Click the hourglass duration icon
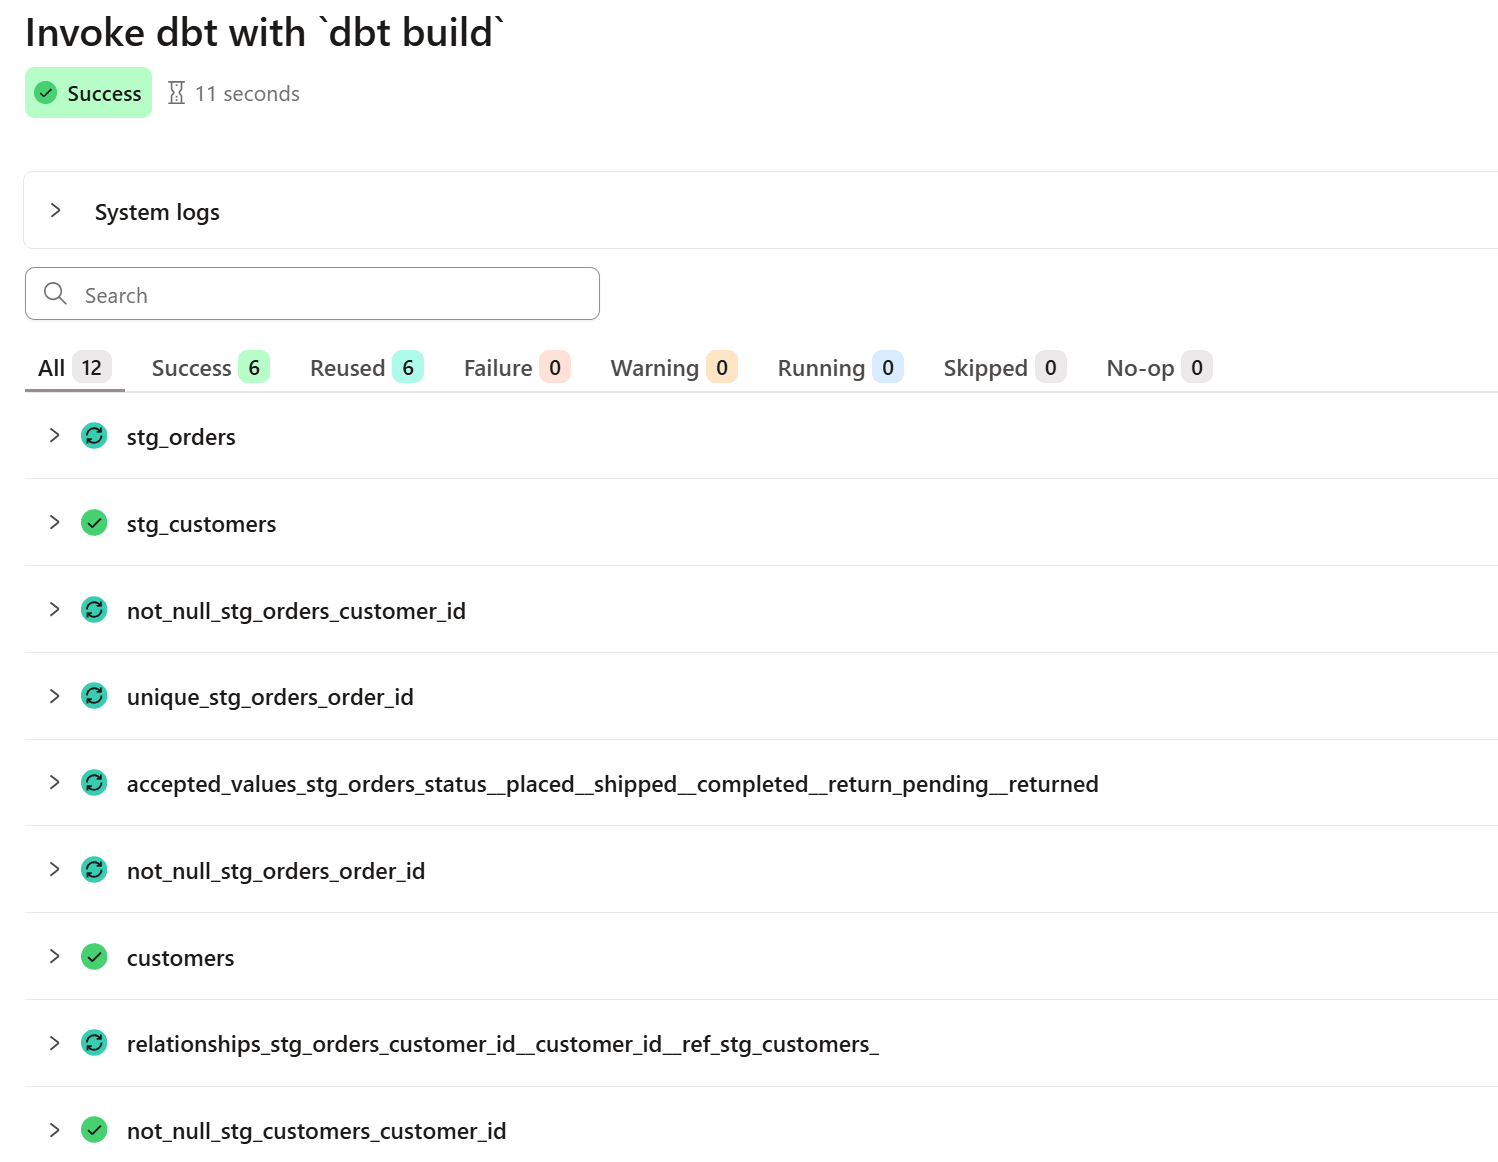 click(176, 93)
